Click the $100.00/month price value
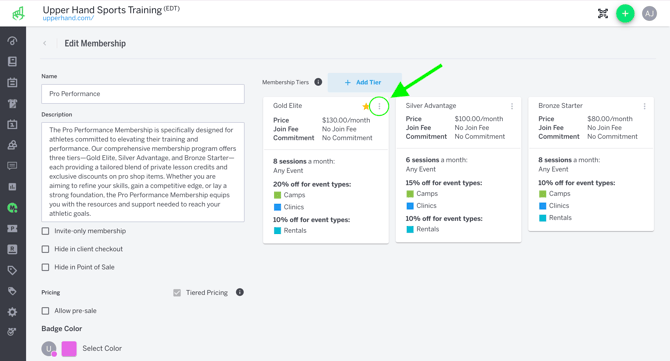670x361 pixels. tap(479, 119)
